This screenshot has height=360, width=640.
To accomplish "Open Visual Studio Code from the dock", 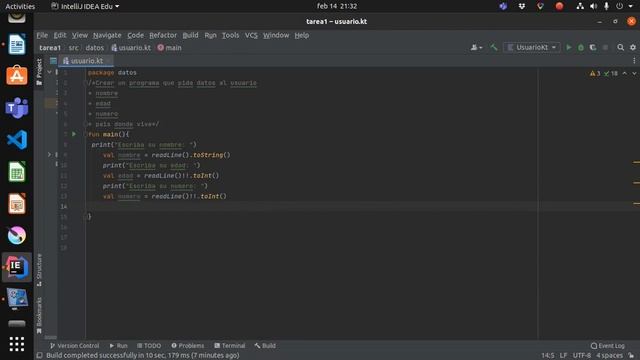I will click(x=17, y=140).
